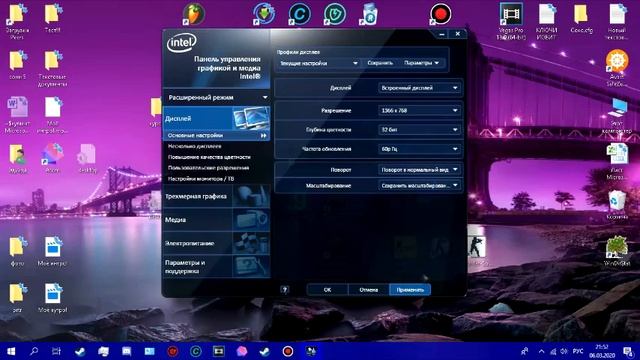Open the red record-circle desktop shortcut

coord(440,14)
